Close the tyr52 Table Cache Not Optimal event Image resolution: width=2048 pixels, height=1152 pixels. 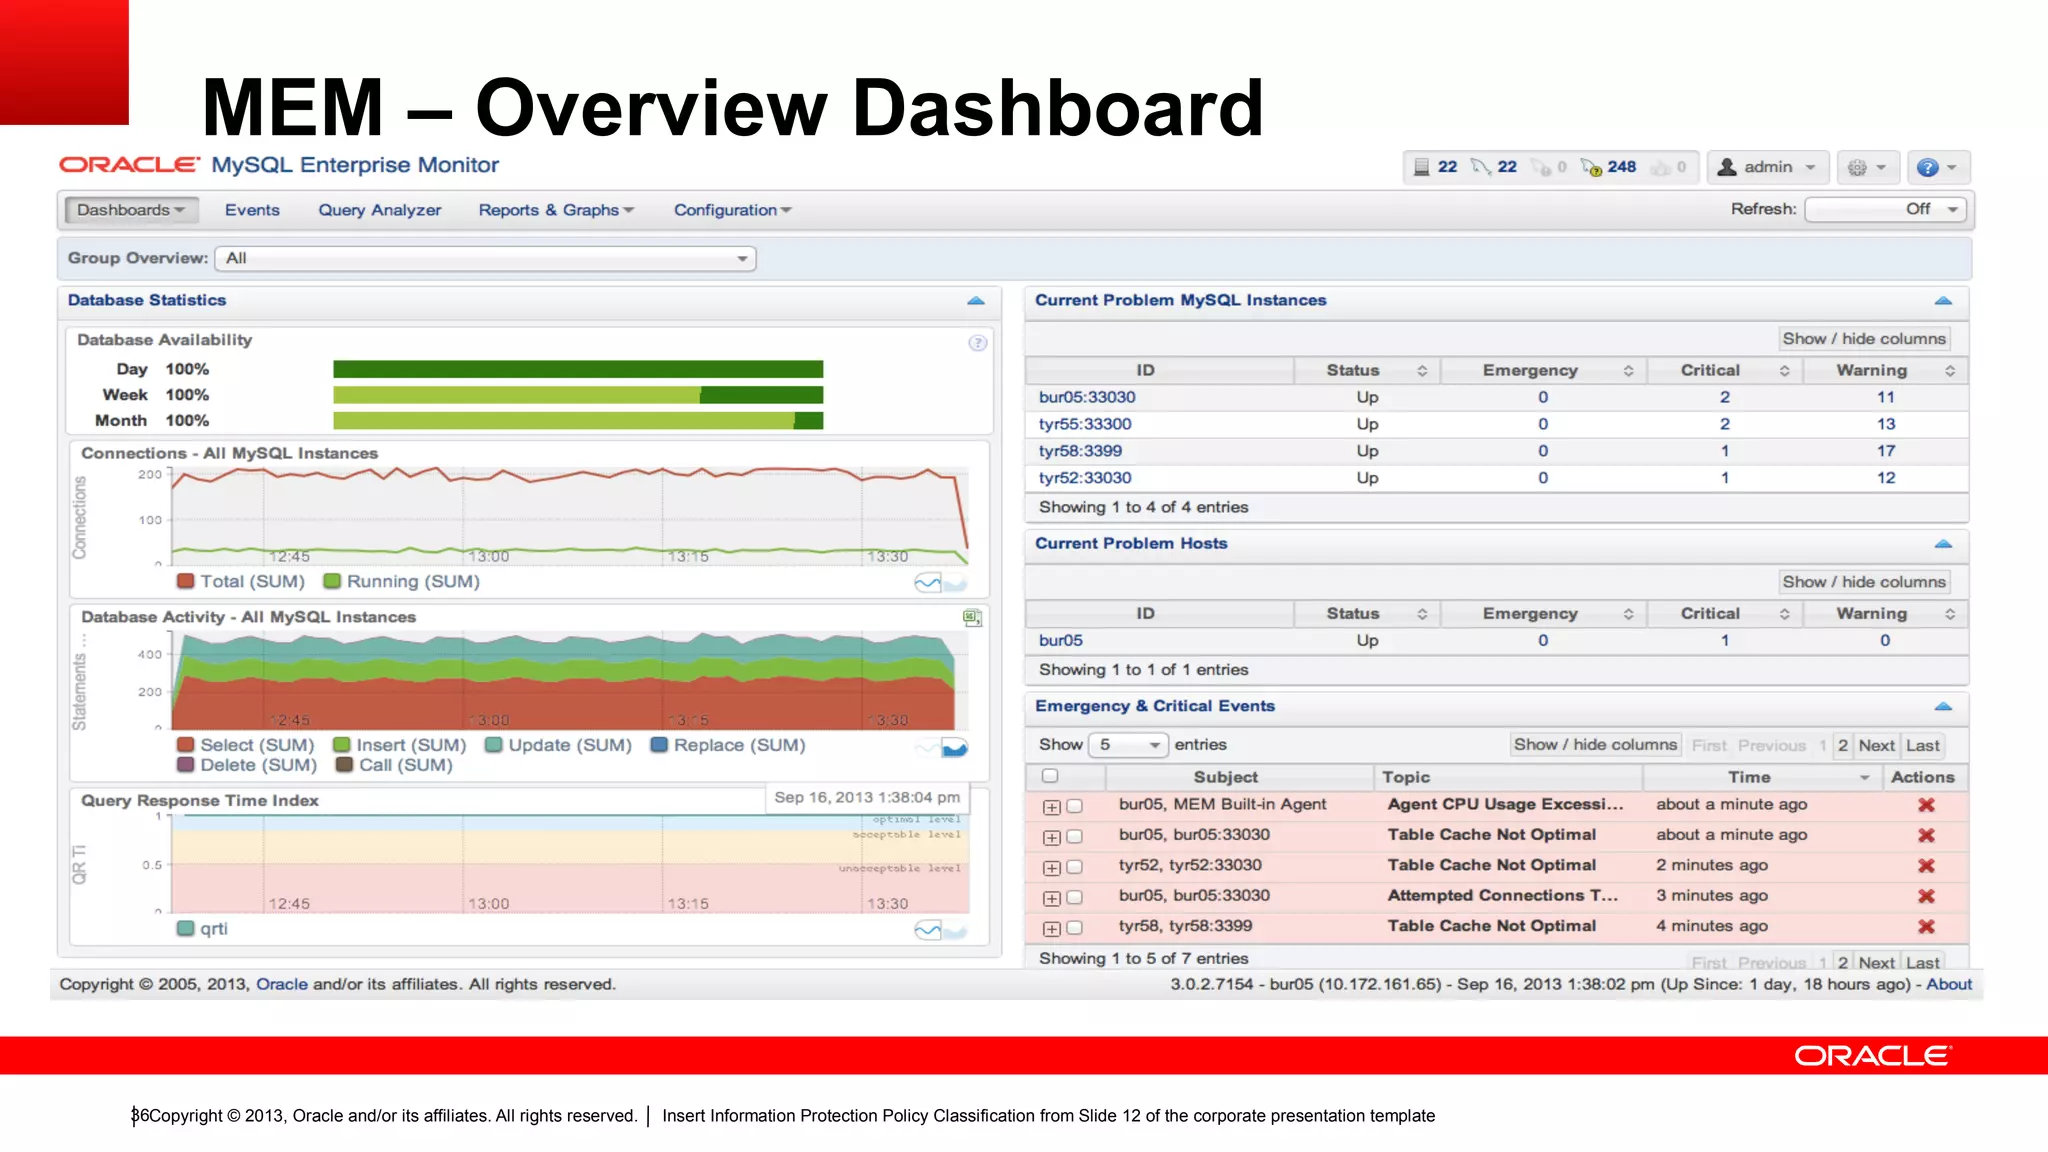click(1926, 866)
